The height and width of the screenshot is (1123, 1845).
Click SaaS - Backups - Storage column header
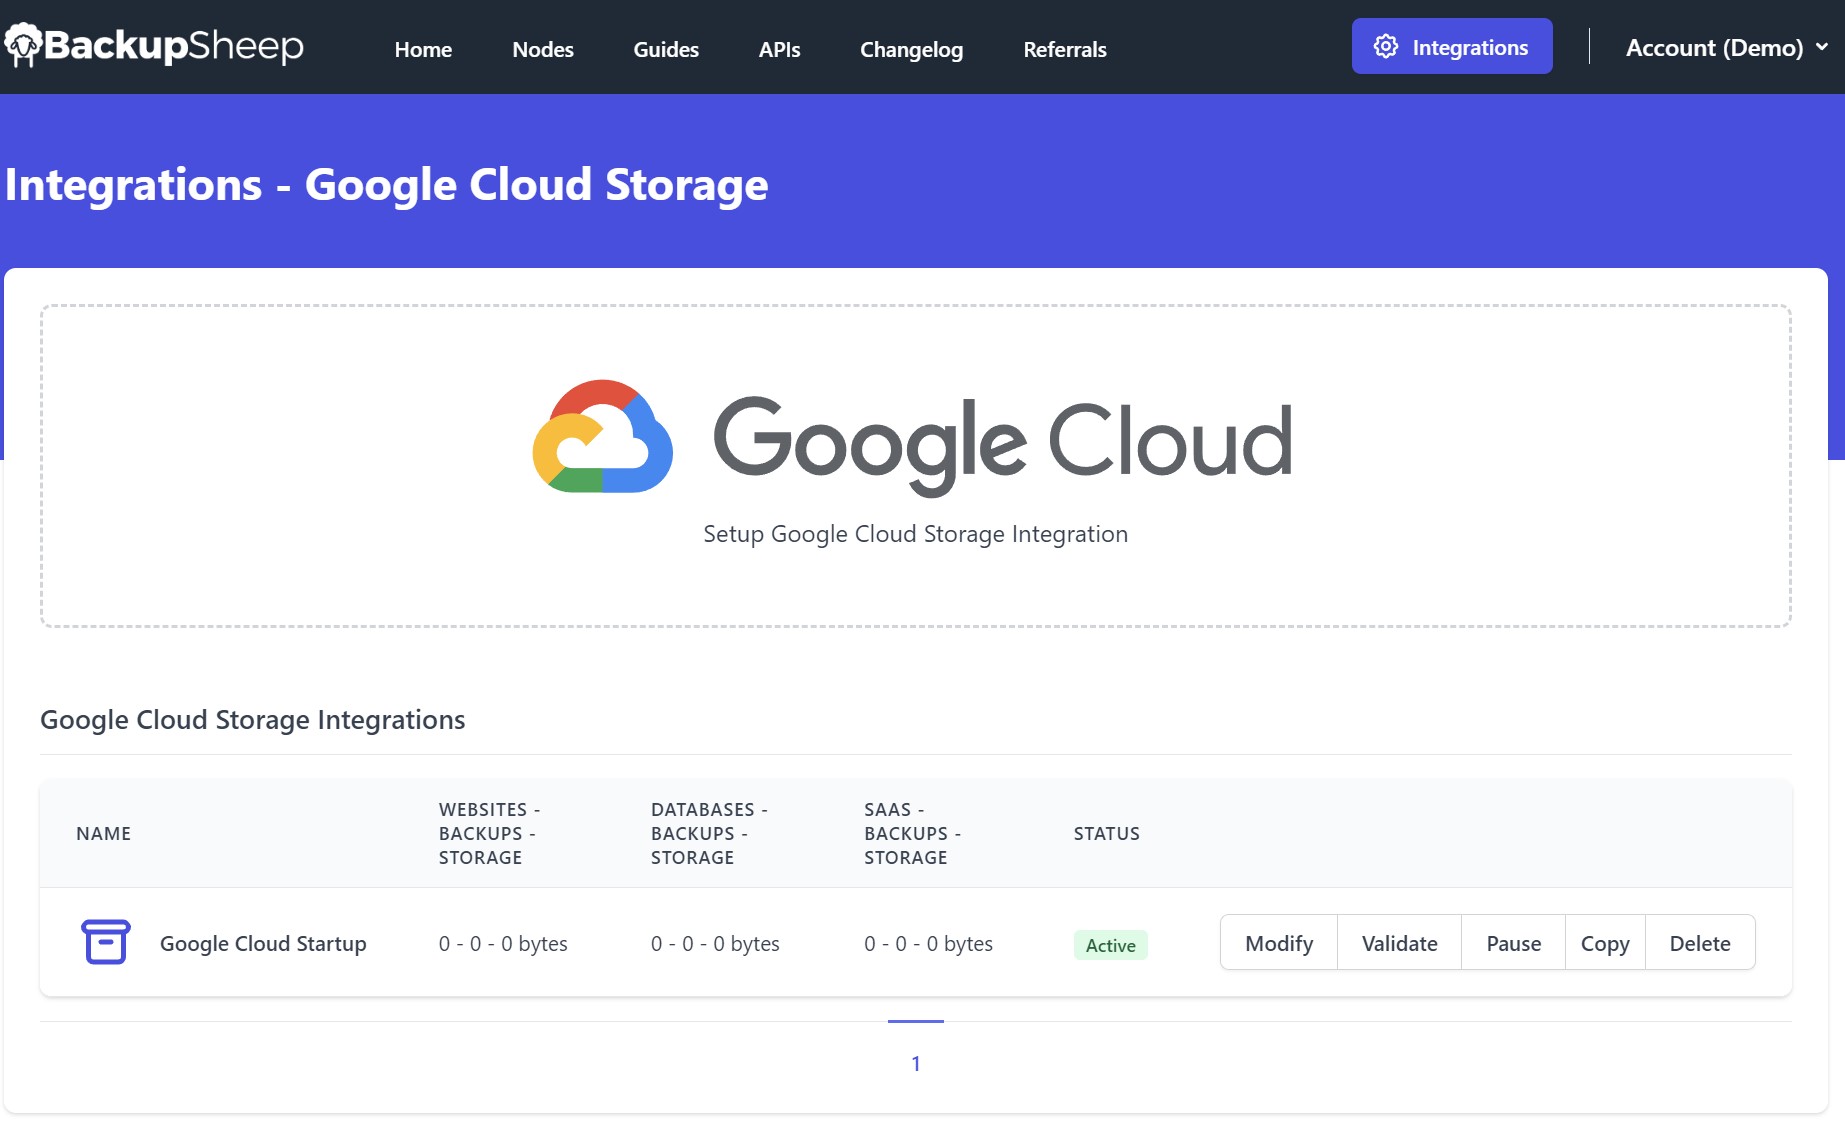click(912, 833)
